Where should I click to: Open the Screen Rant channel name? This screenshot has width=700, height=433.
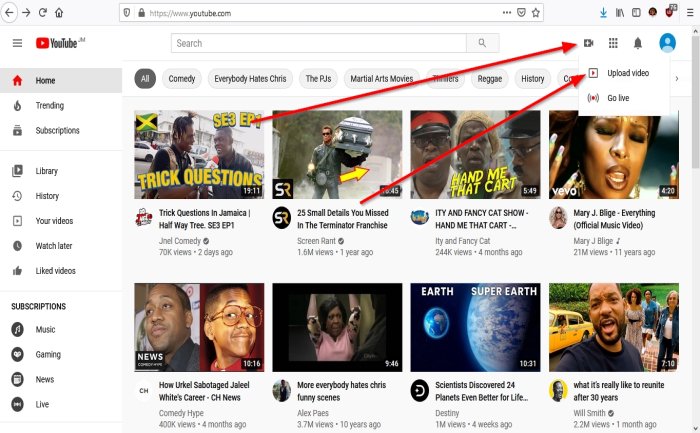click(x=316, y=241)
